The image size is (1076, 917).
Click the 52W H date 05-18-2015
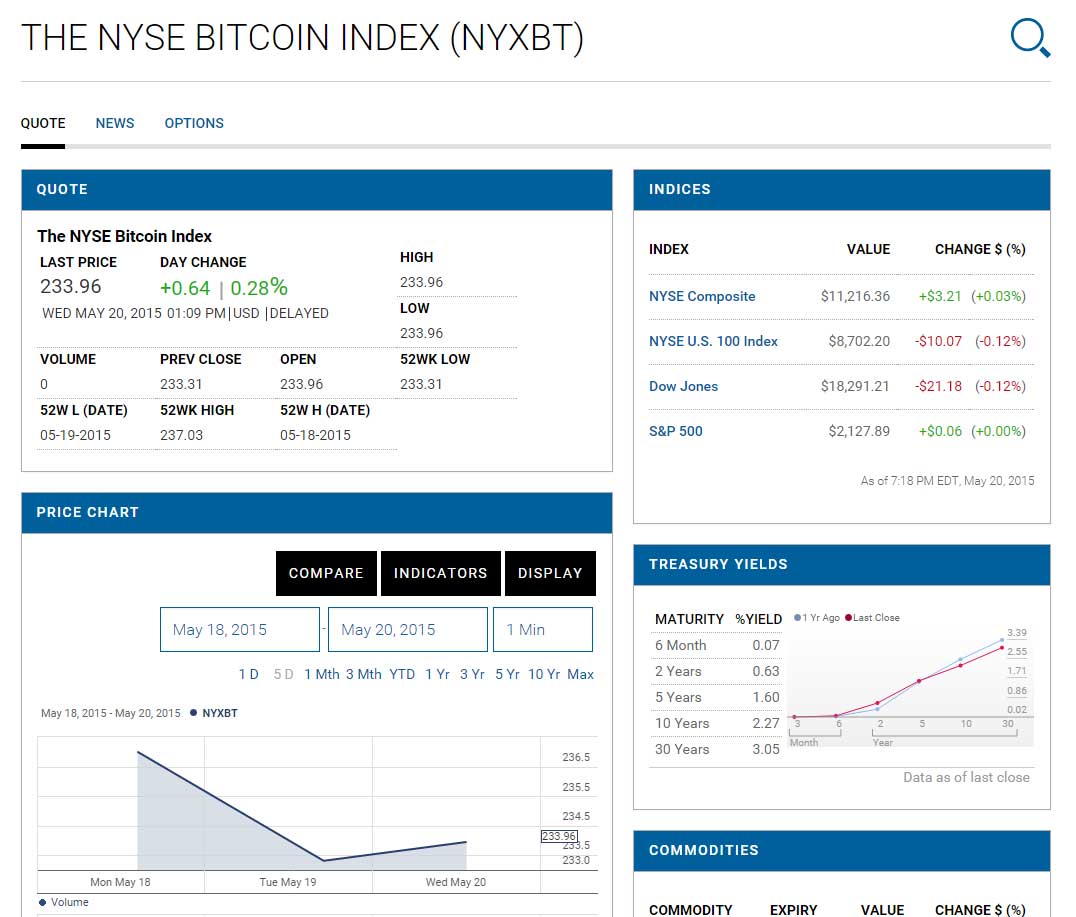pyautogui.click(x=316, y=435)
